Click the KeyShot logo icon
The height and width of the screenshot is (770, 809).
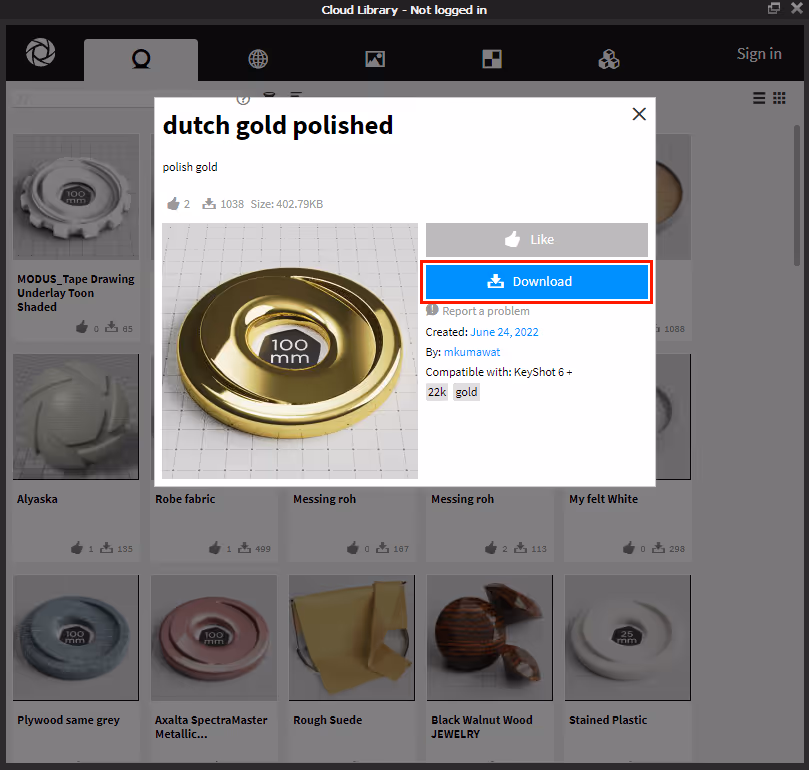[39, 53]
